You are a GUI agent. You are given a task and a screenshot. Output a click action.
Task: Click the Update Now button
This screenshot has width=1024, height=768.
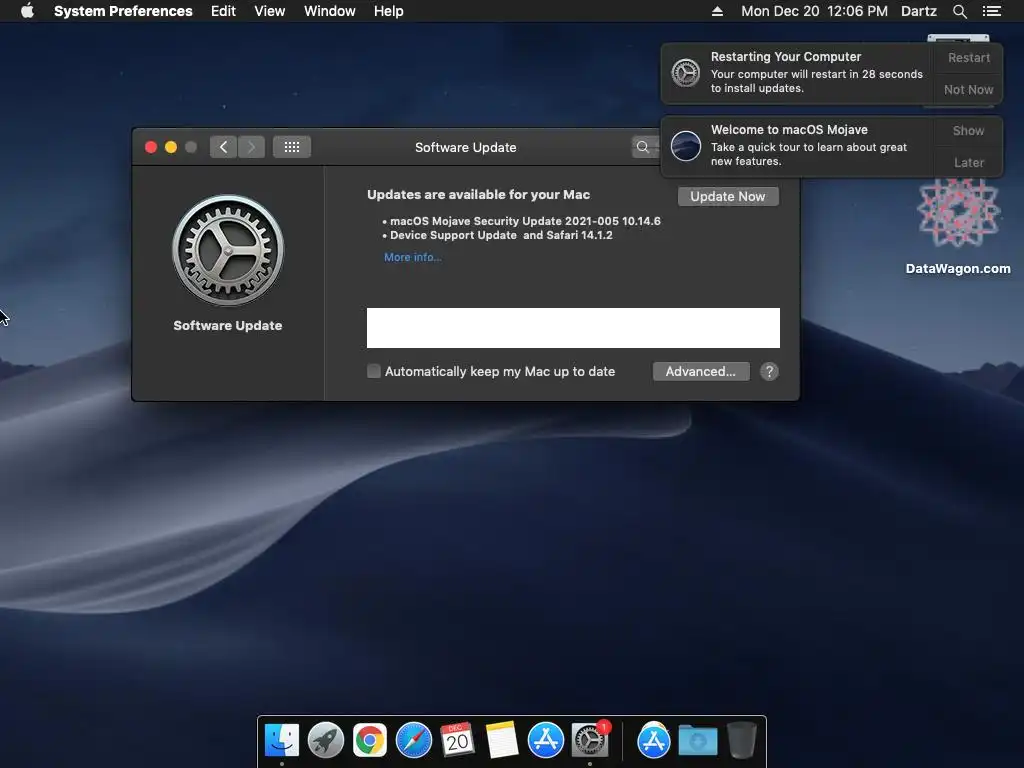tap(728, 197)
